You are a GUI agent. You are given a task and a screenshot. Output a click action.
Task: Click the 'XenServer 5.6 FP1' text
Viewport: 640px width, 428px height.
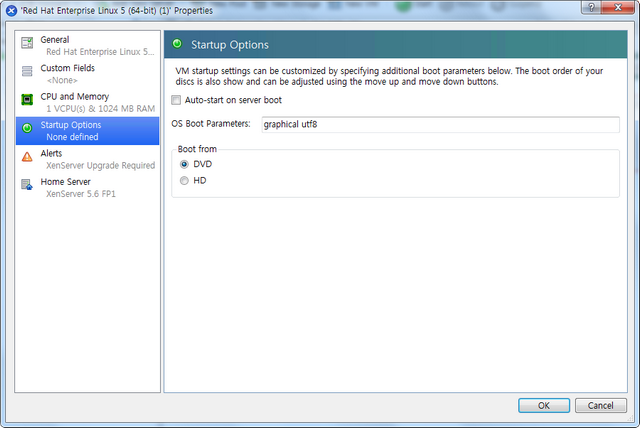tap(81, 194)
